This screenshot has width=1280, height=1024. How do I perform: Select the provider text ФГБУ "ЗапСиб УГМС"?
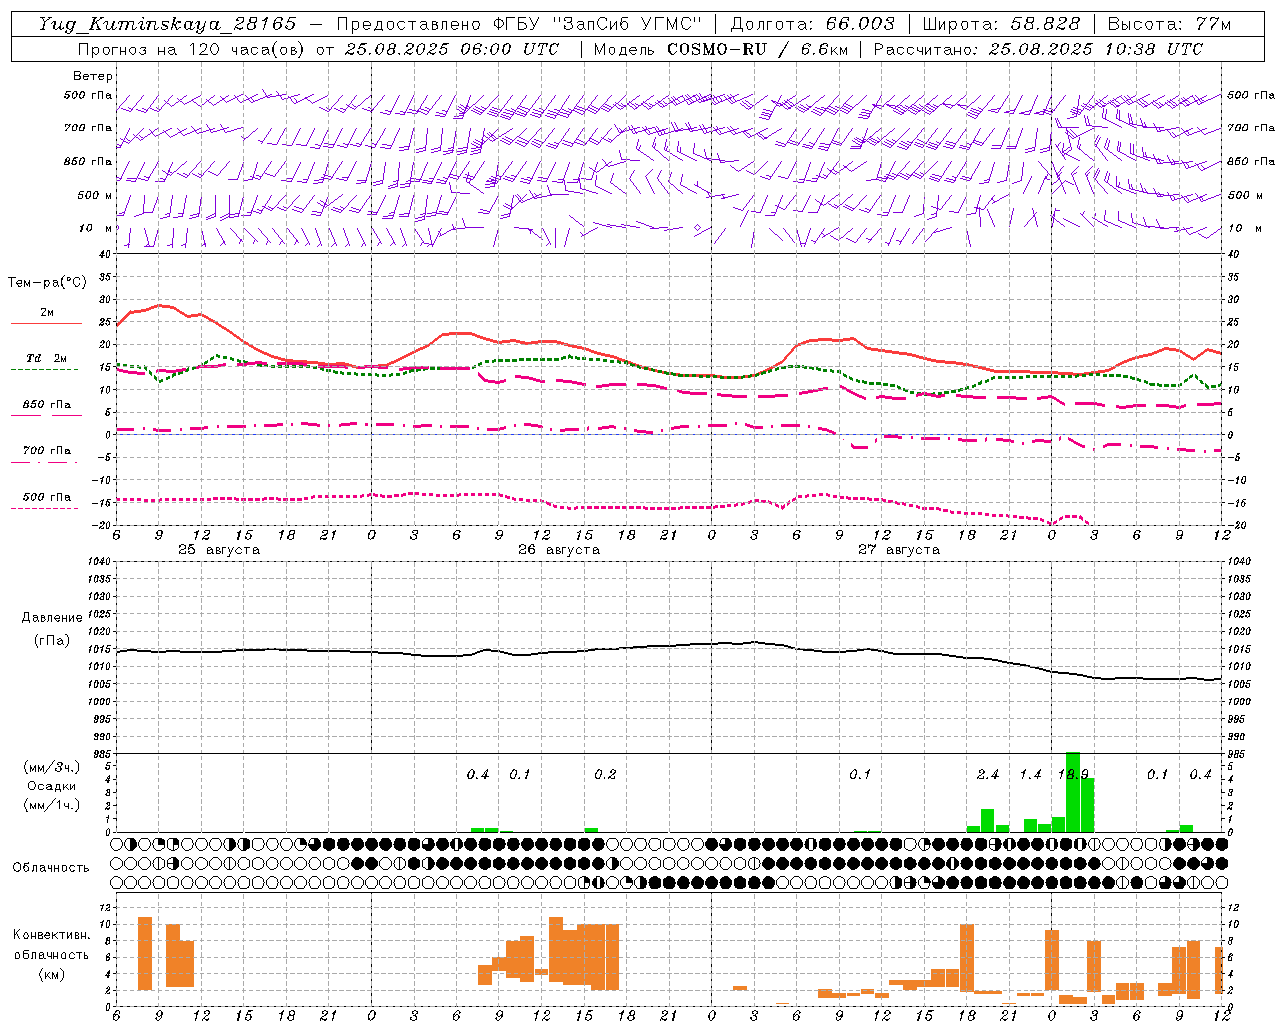tap(598, 24)
